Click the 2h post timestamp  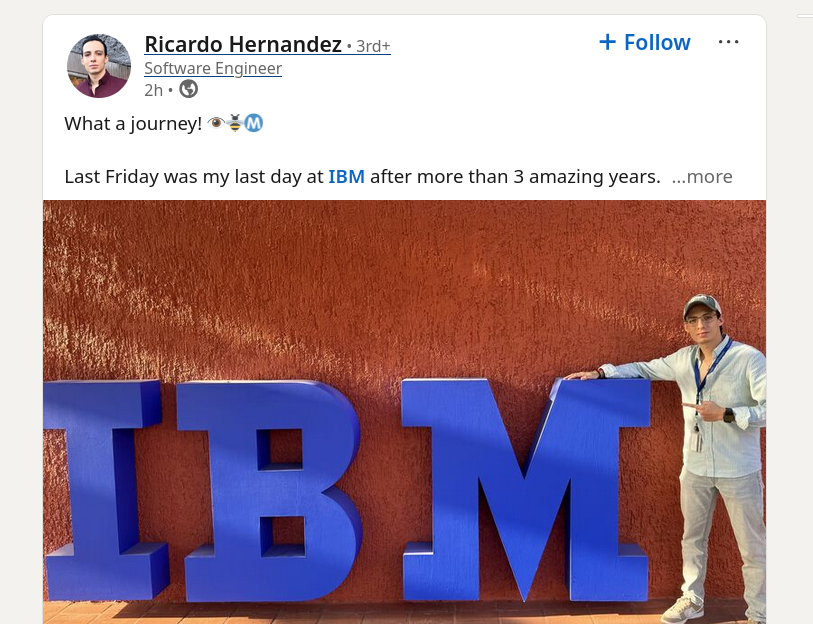(153, 89)
